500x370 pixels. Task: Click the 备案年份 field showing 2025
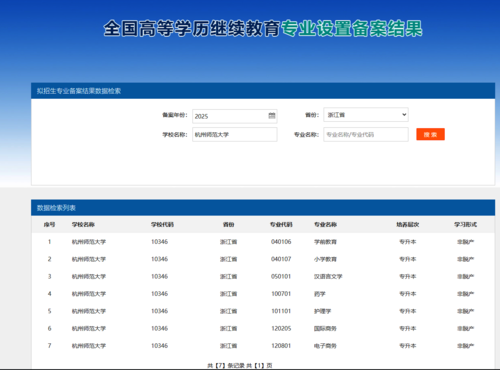point(235,116)
